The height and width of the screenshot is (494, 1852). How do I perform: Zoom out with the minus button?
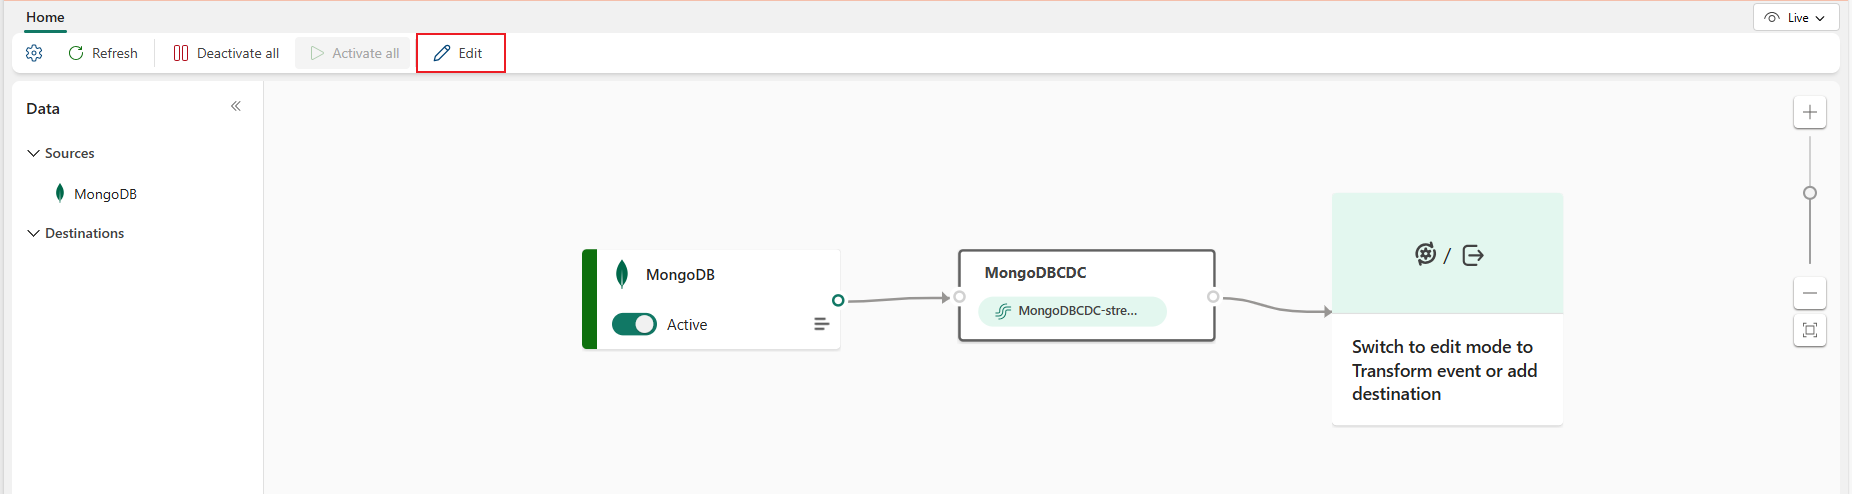(x=1810, y=293)
